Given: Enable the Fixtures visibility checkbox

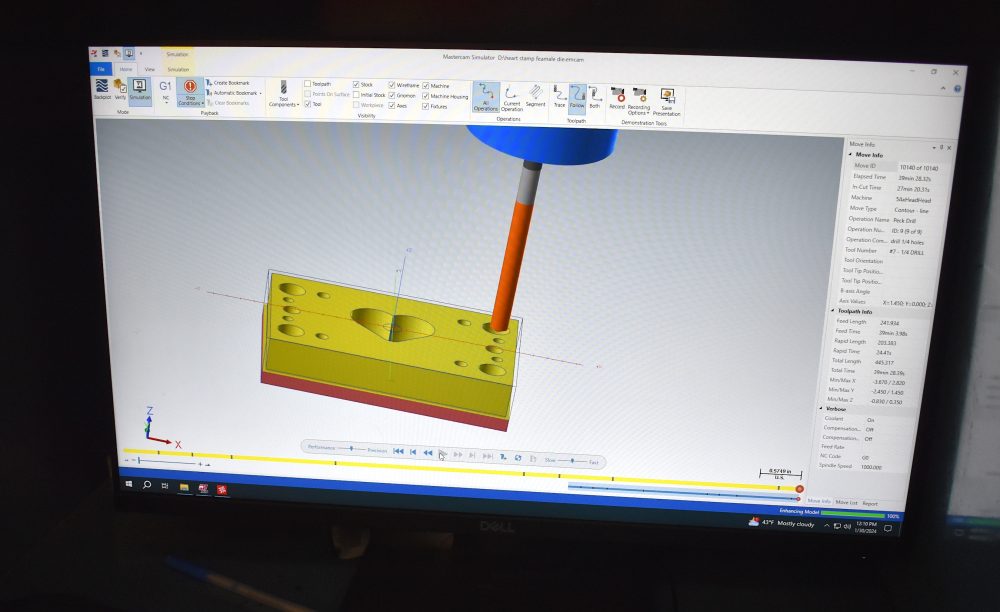Looking at the screenshot, I should (427, 104).
